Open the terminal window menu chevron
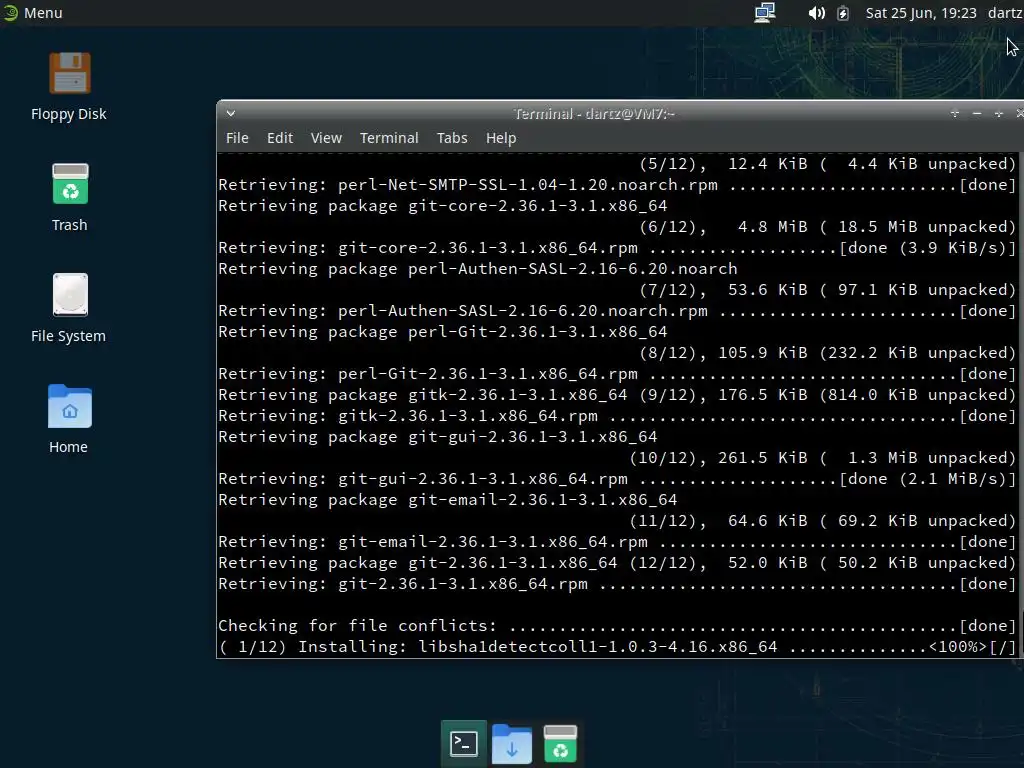Viewport: 1024px width, 768px height. click(231, 114)
